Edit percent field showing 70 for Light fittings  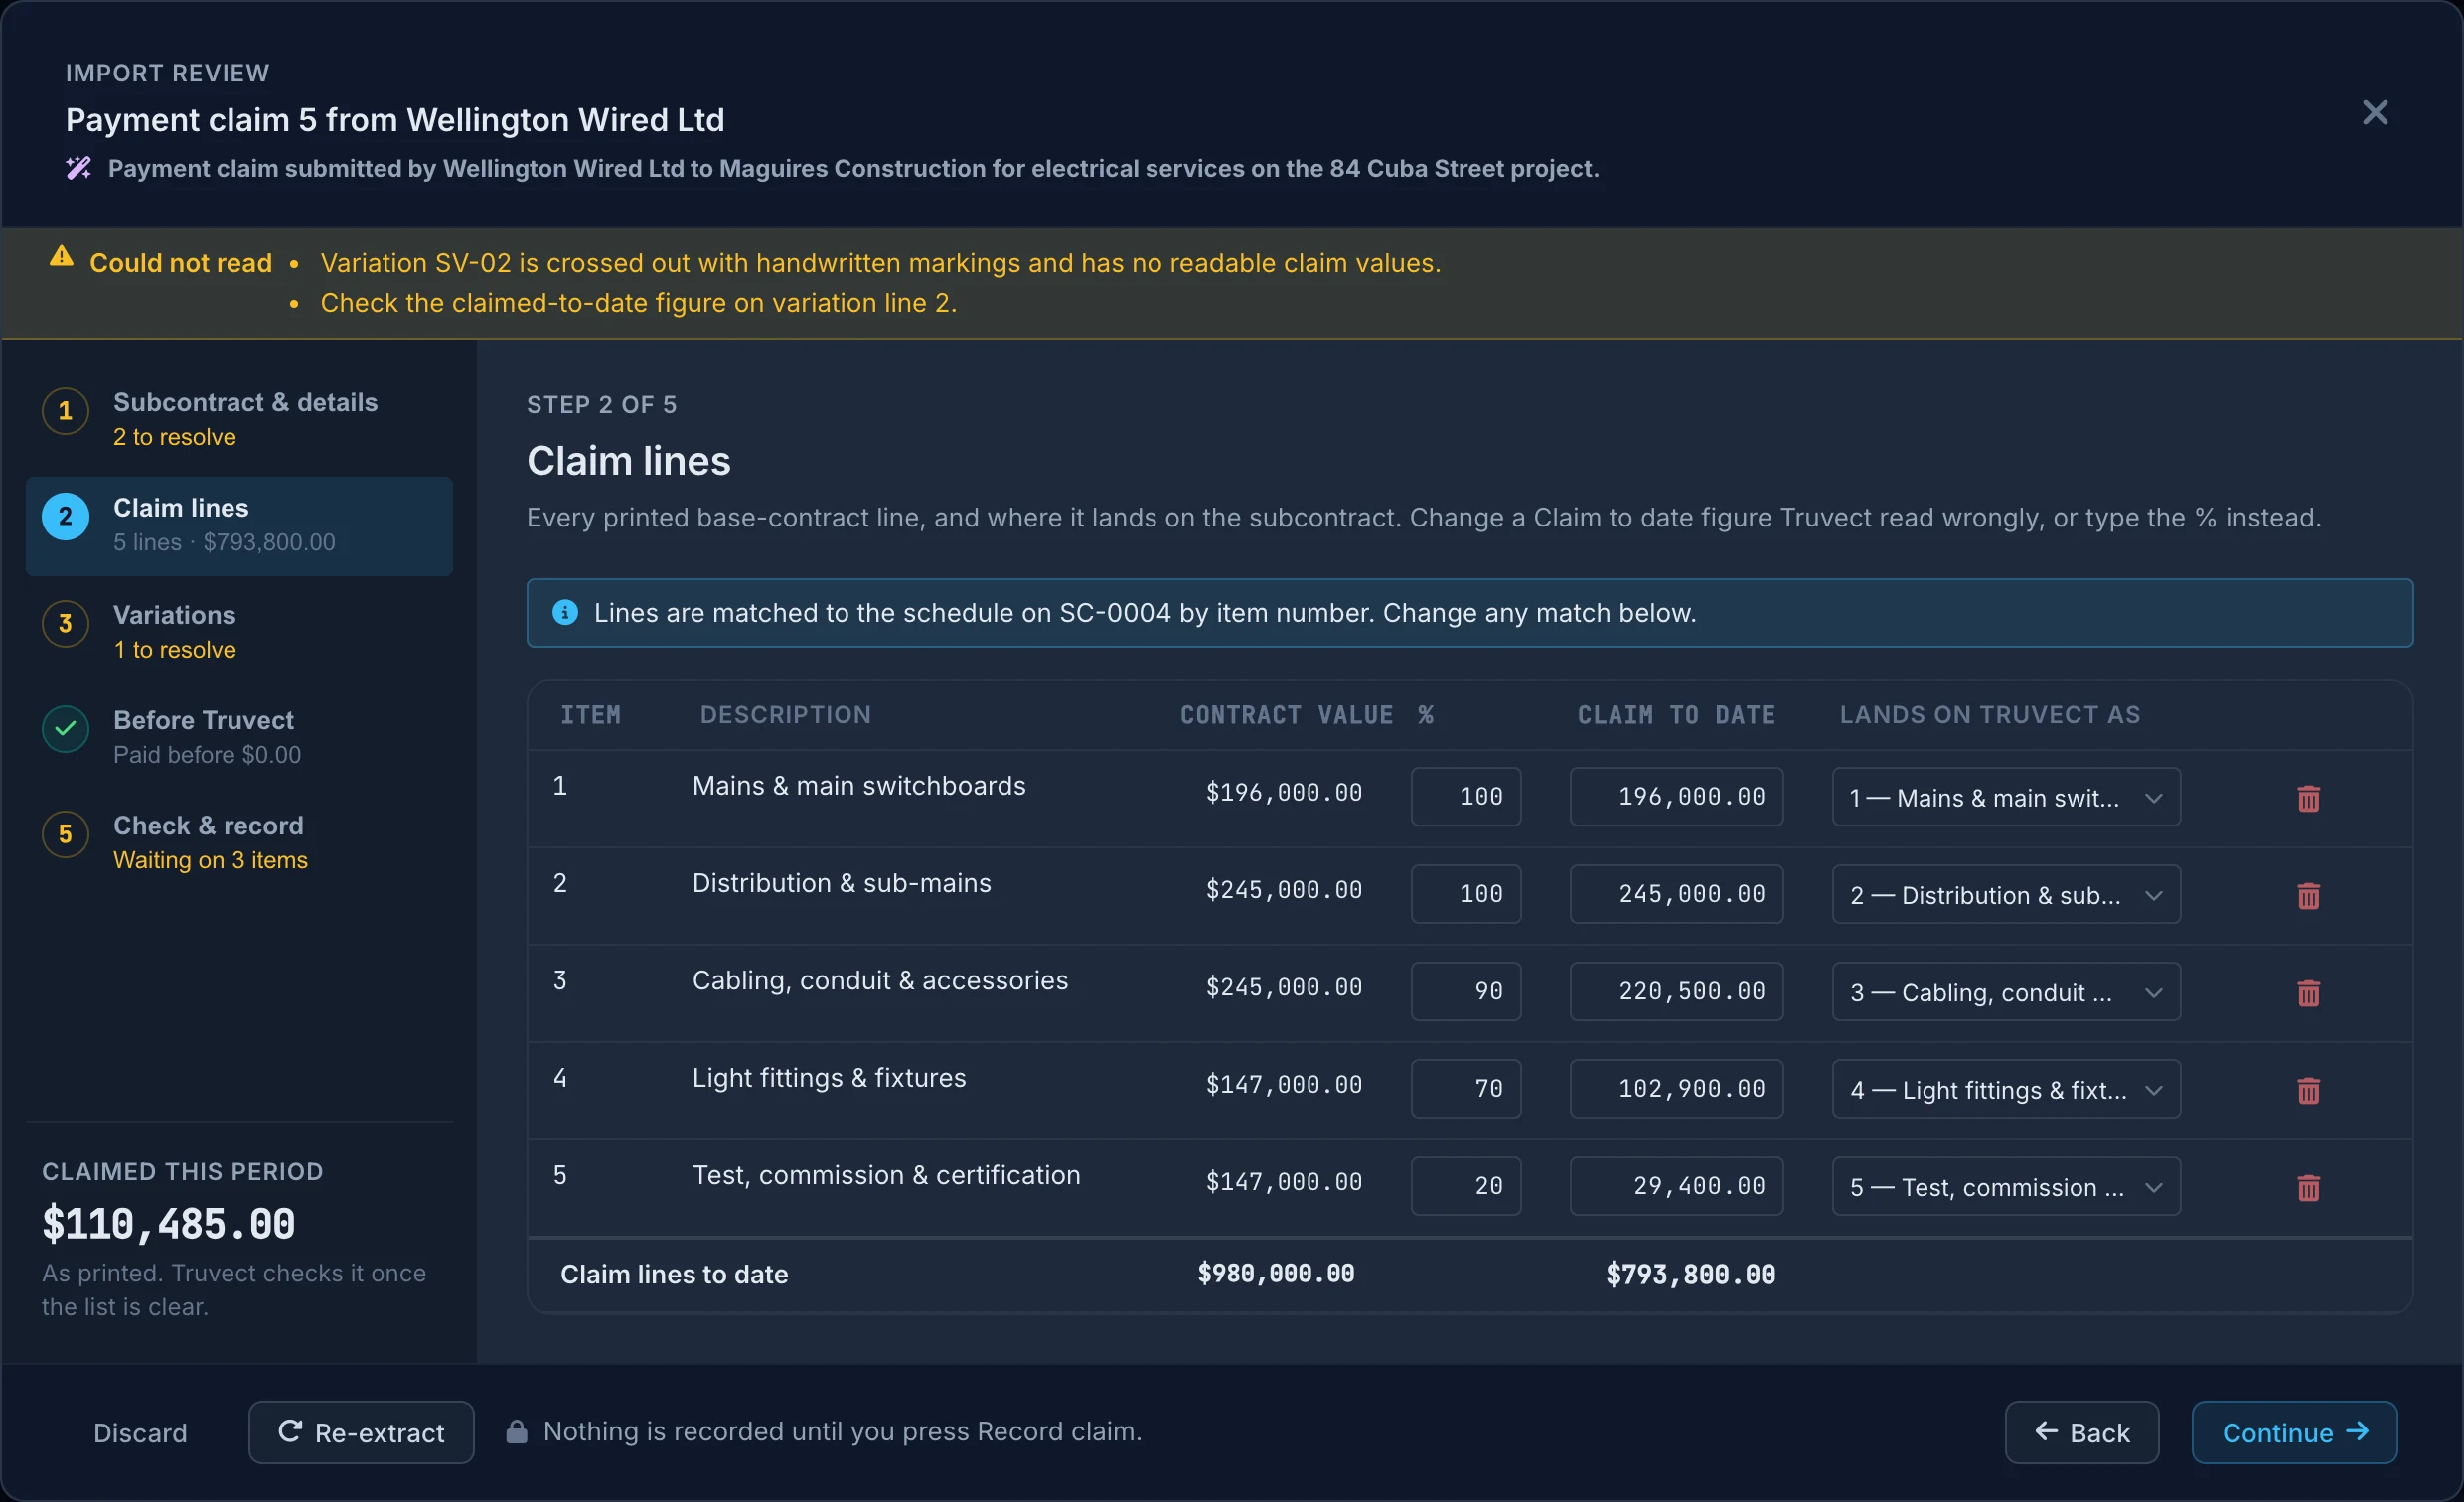tap(1465, 1089)
